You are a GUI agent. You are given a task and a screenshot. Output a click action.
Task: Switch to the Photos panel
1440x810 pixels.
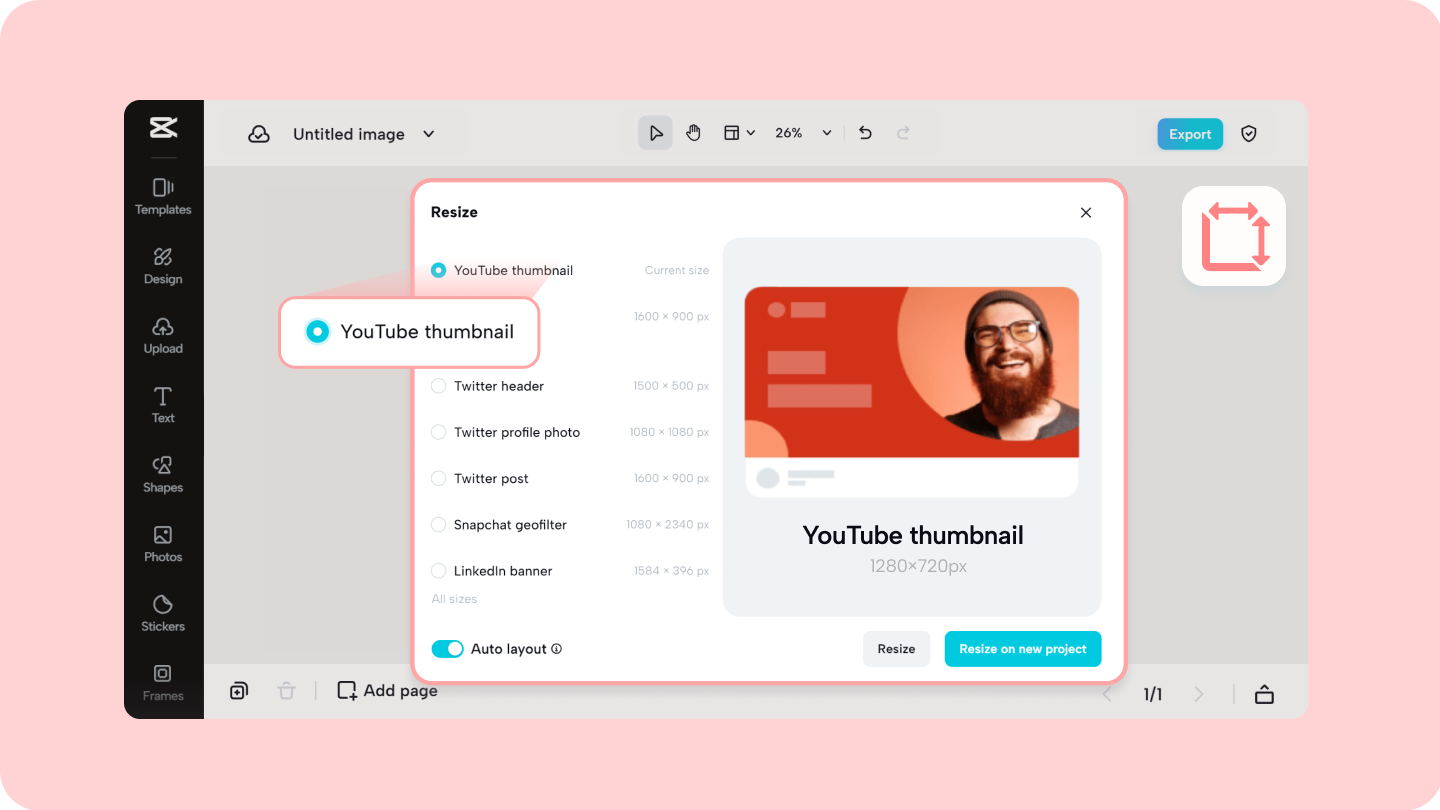pos(162,544)
